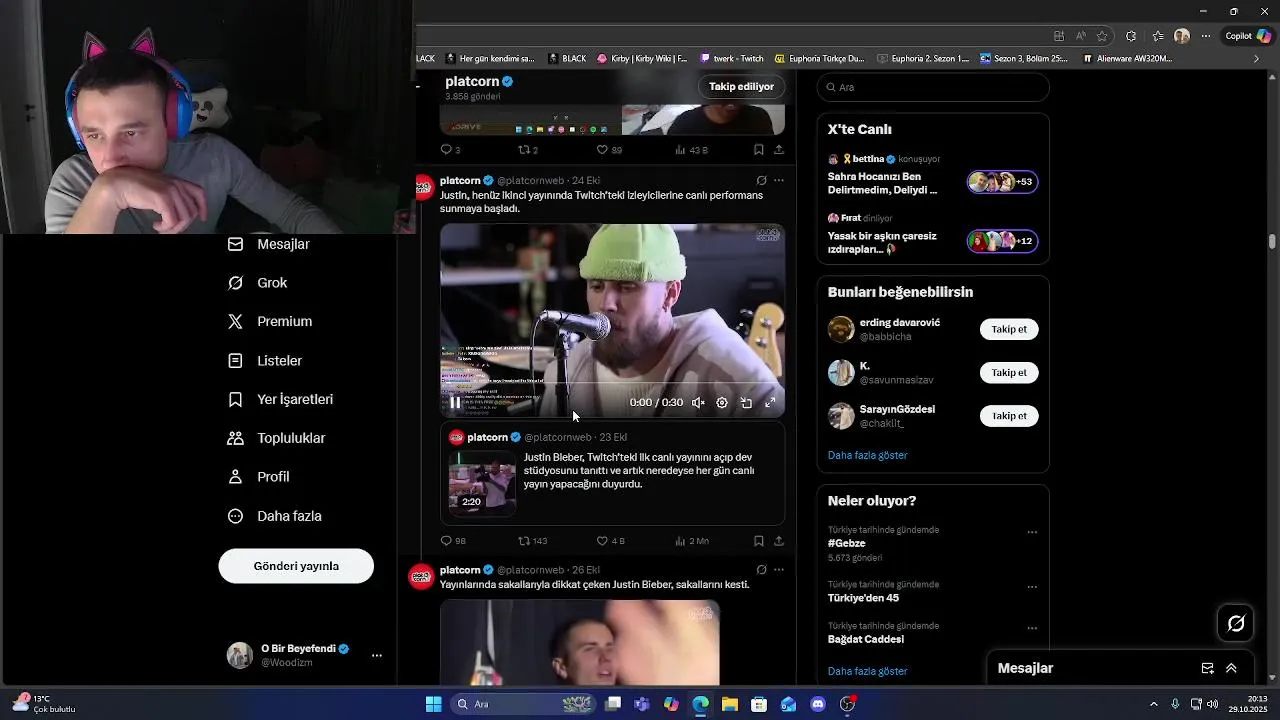Open the Daha fazla sidebar menu
This screenshot has width=1280, height=720.
tap(274, 516)
